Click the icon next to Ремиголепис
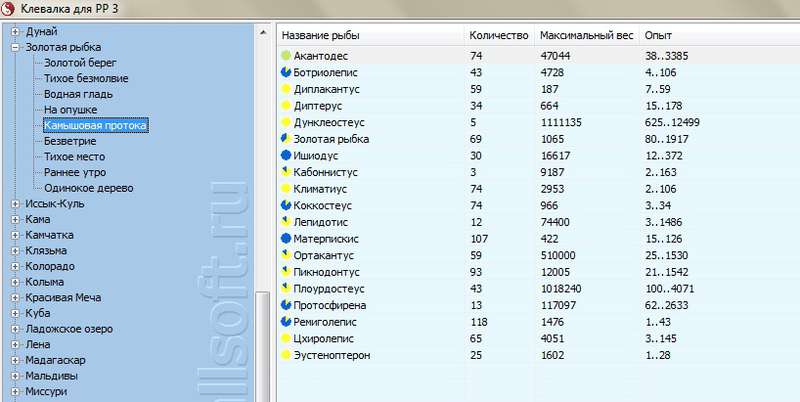The height and width of the screenshot is (402, 800). (287, 322)
